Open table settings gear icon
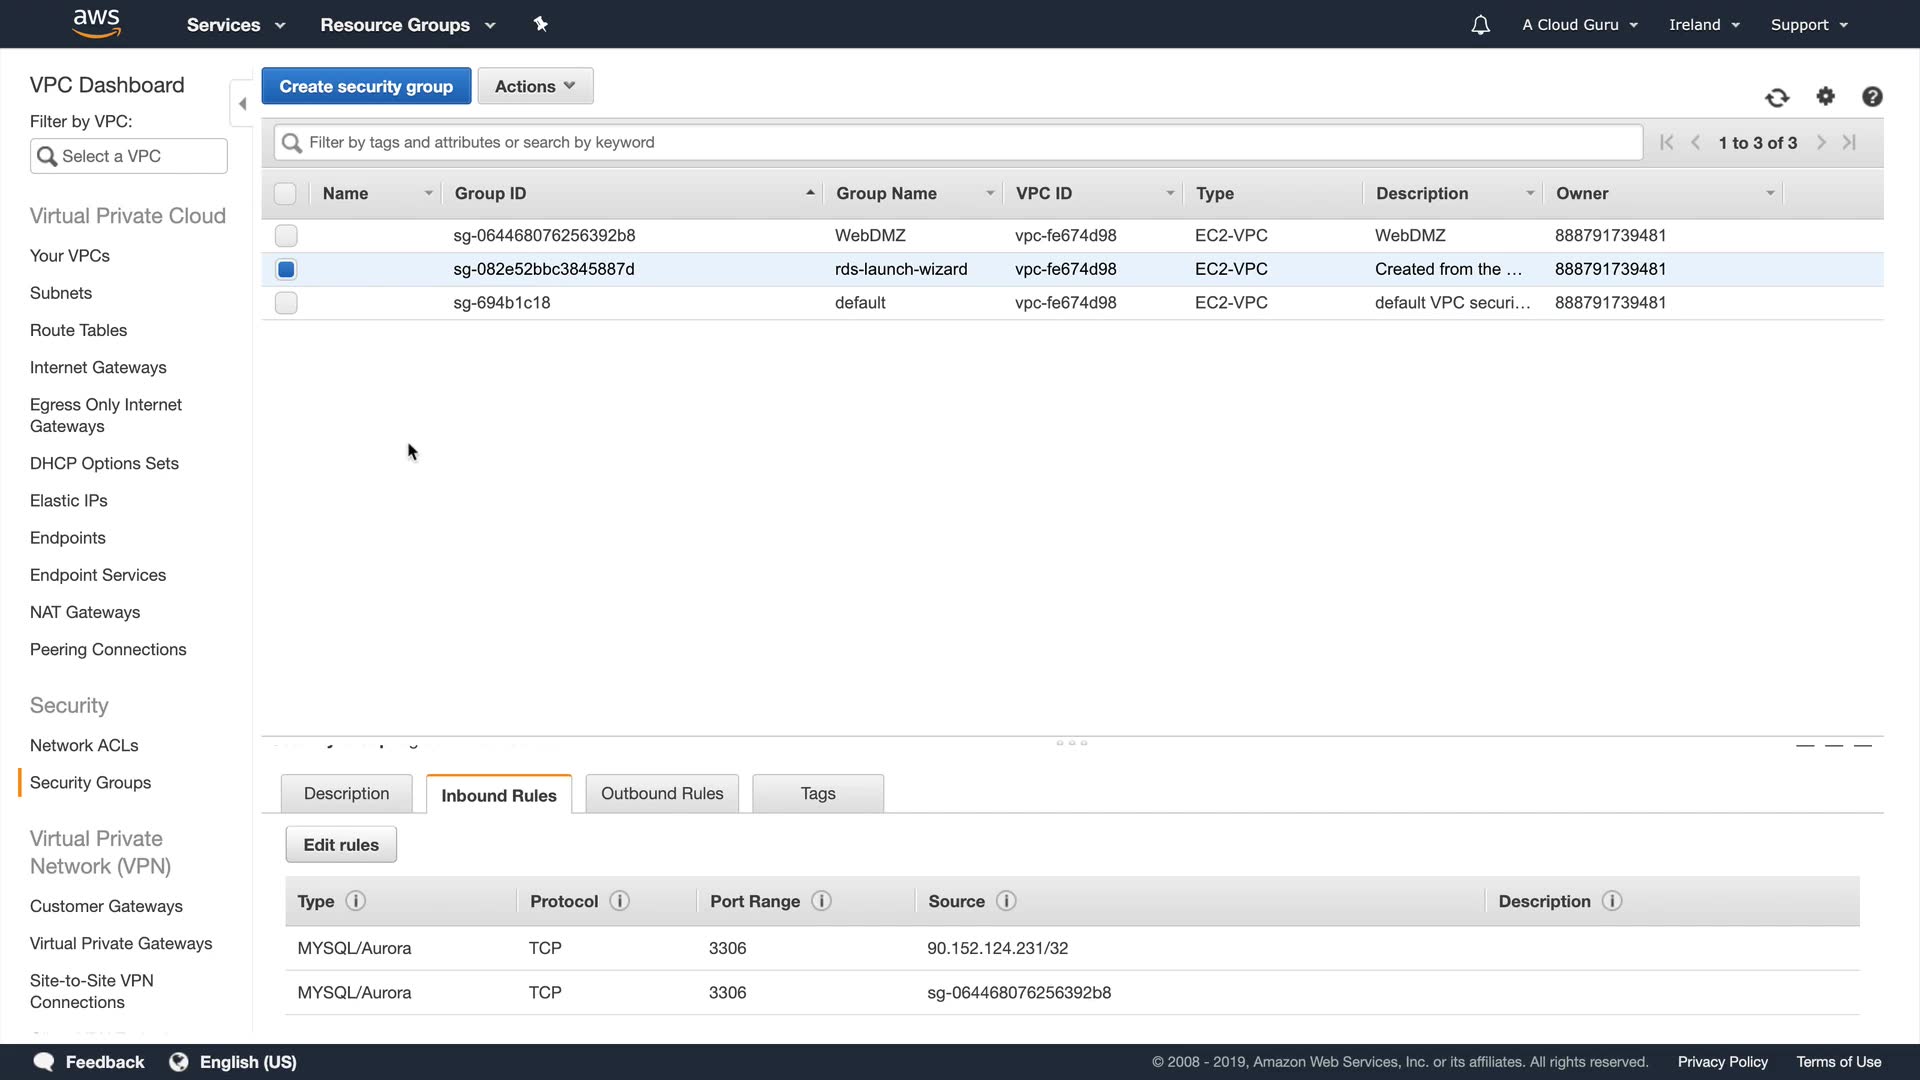 (1825, 96)
